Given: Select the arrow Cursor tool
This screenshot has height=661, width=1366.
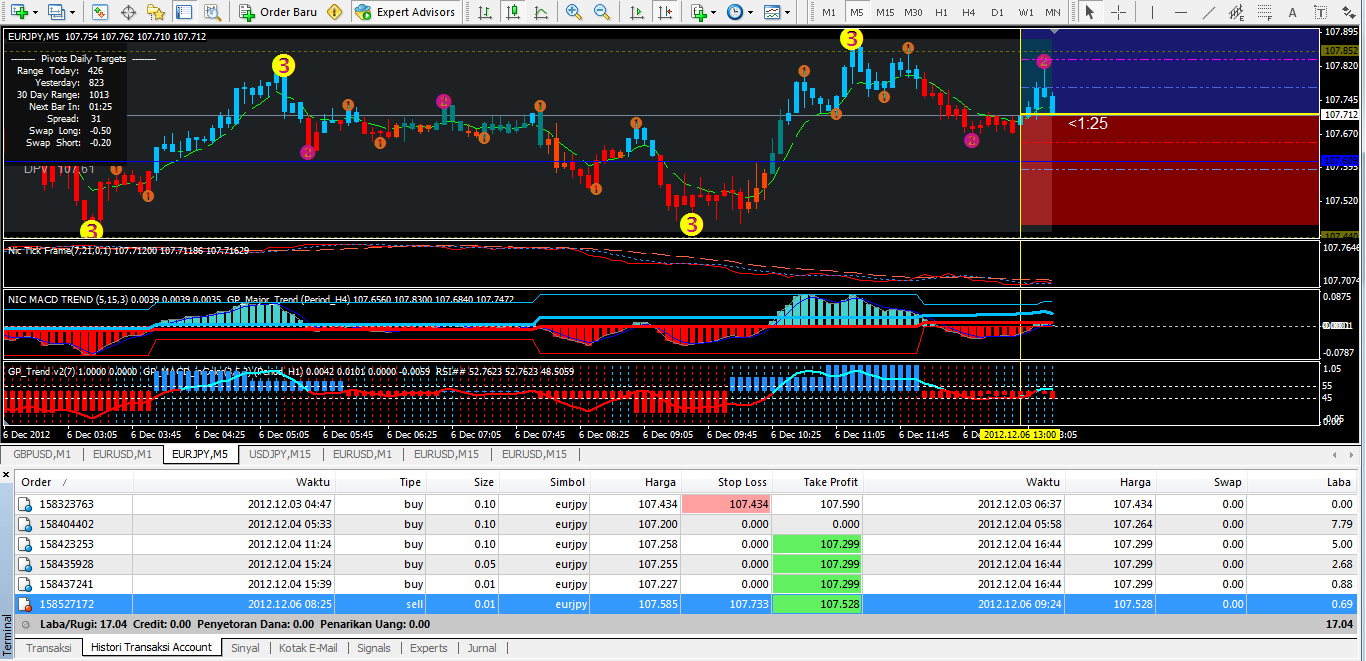Looking at the screenshot, I should (1089, 12).
